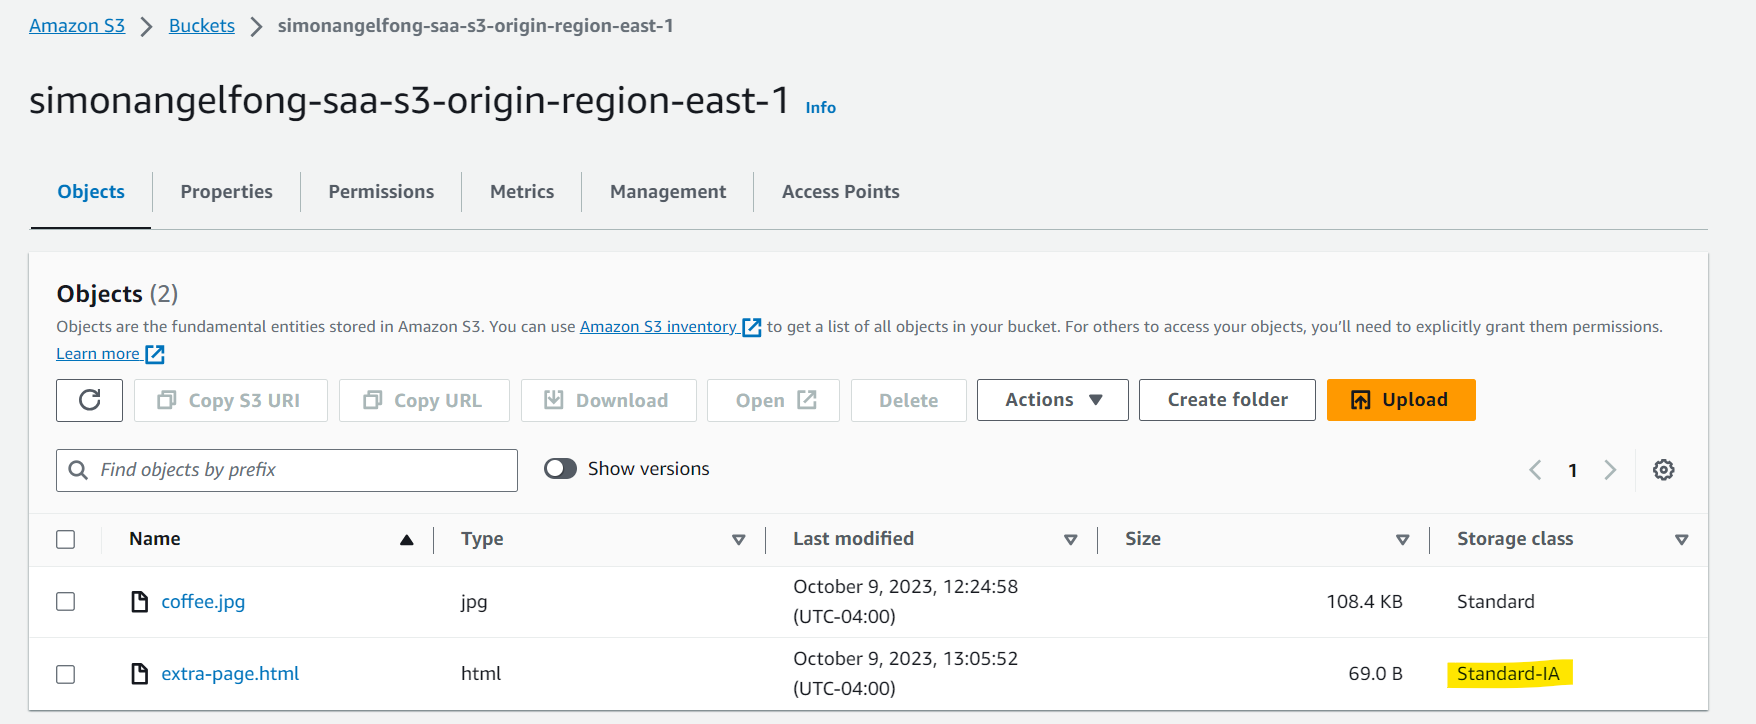Switch to the Metrics tab
The image size is (1756, 724).
[522, 192]
